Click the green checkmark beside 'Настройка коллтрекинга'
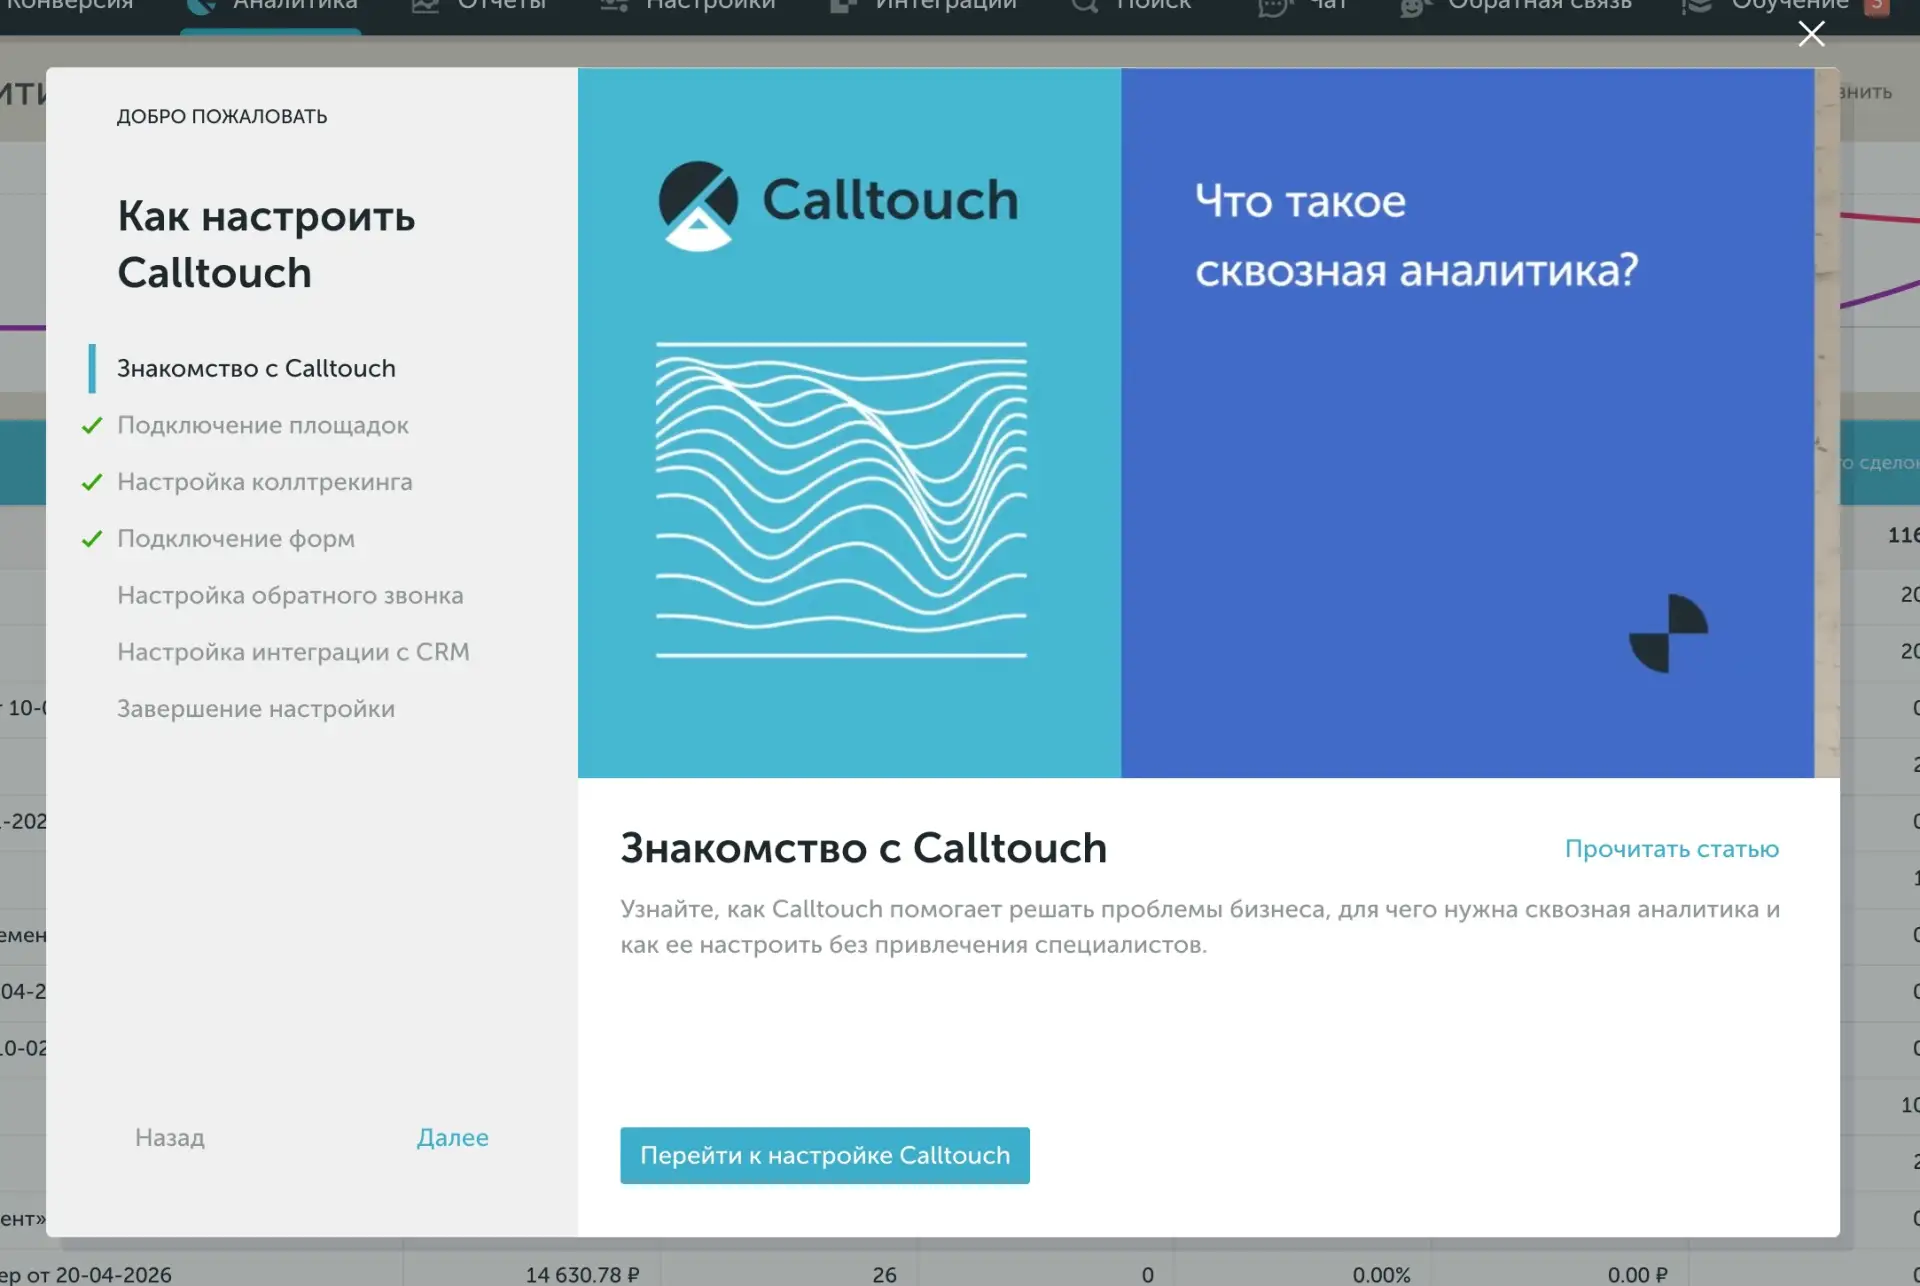This screenshot has width=1920, height=1286. (92, 482)
